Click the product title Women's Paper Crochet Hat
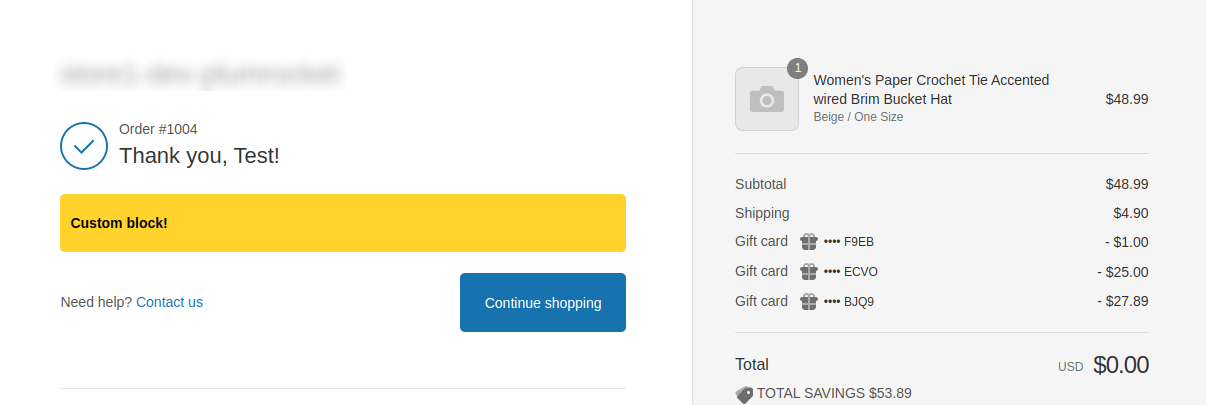The width and height of the screenshot is (1206, 405). pos(931,89)
